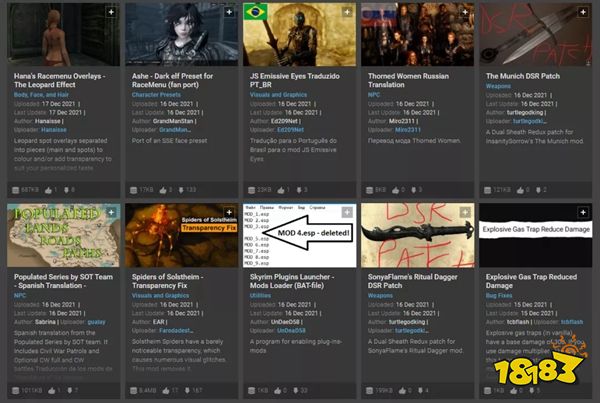600x403 pixels.
Task: Click thumbs-up icon on Spiders of Solstheim card
Action: [166, 390]
